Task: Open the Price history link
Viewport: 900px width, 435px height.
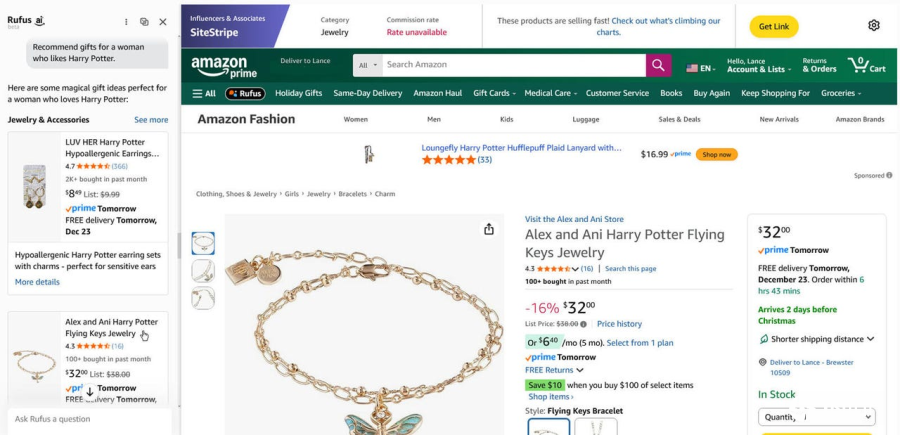Action: 619,324
